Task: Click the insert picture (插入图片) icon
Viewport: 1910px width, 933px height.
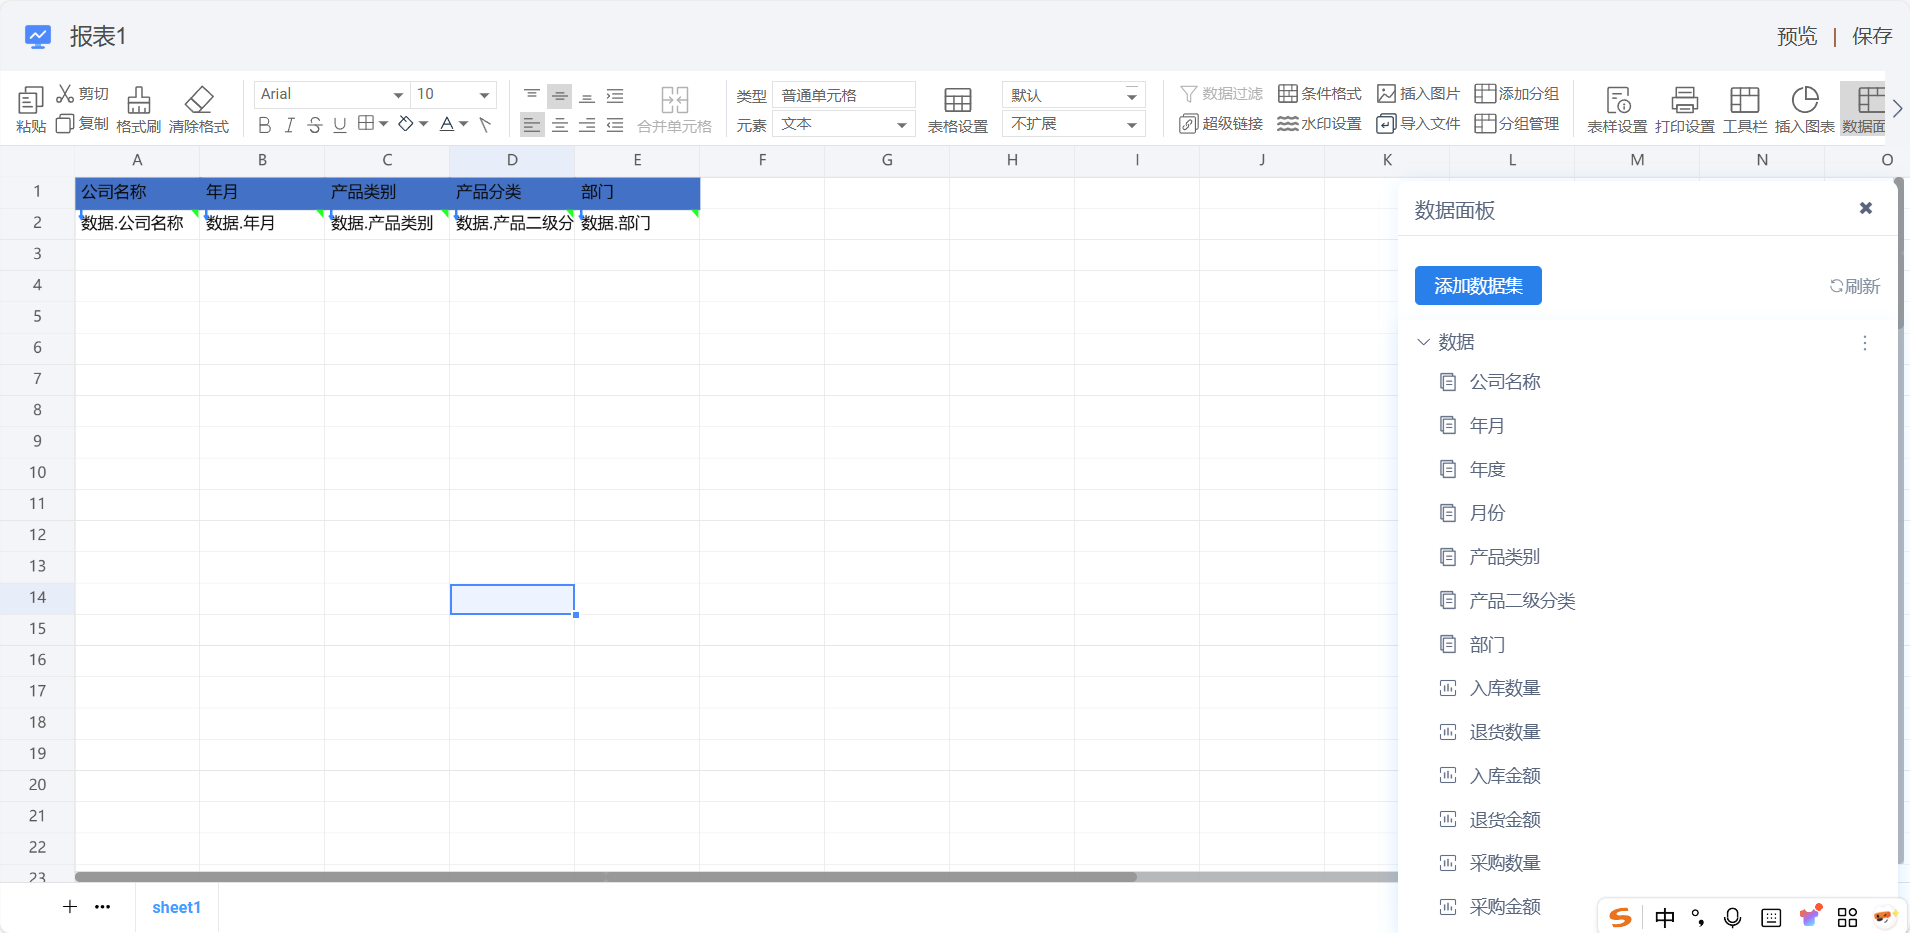Action: [1386, 94]
